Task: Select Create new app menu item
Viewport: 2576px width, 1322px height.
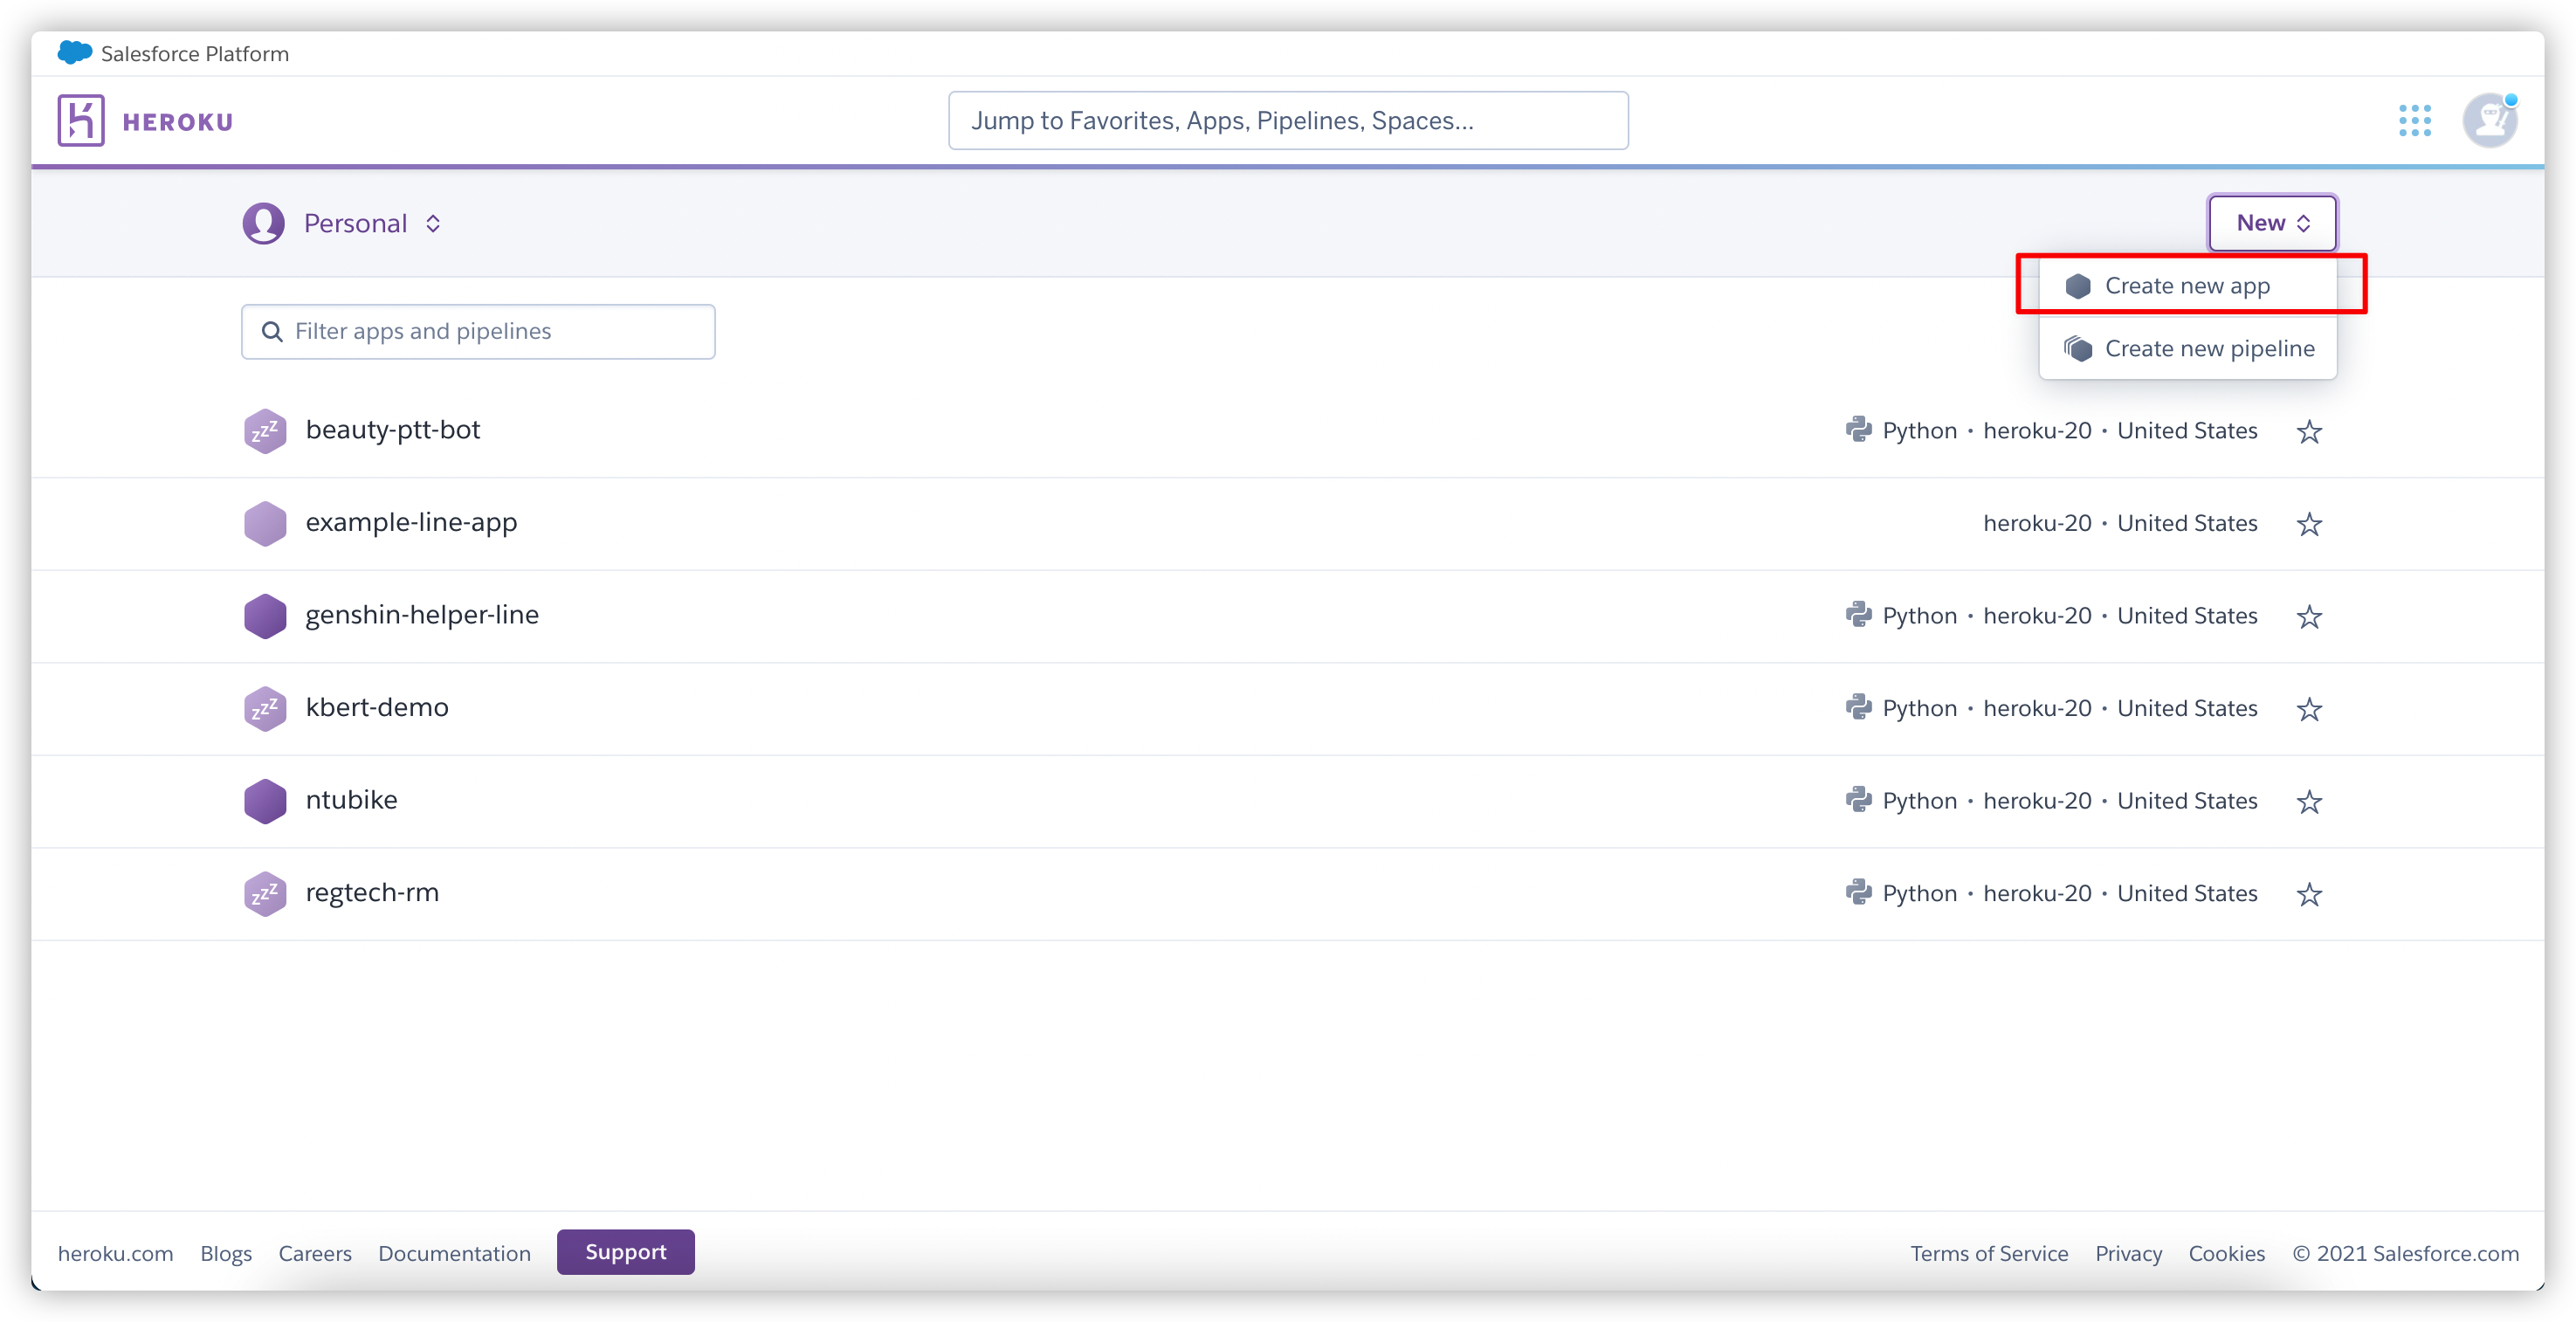Action: [x=2187, y=286]
